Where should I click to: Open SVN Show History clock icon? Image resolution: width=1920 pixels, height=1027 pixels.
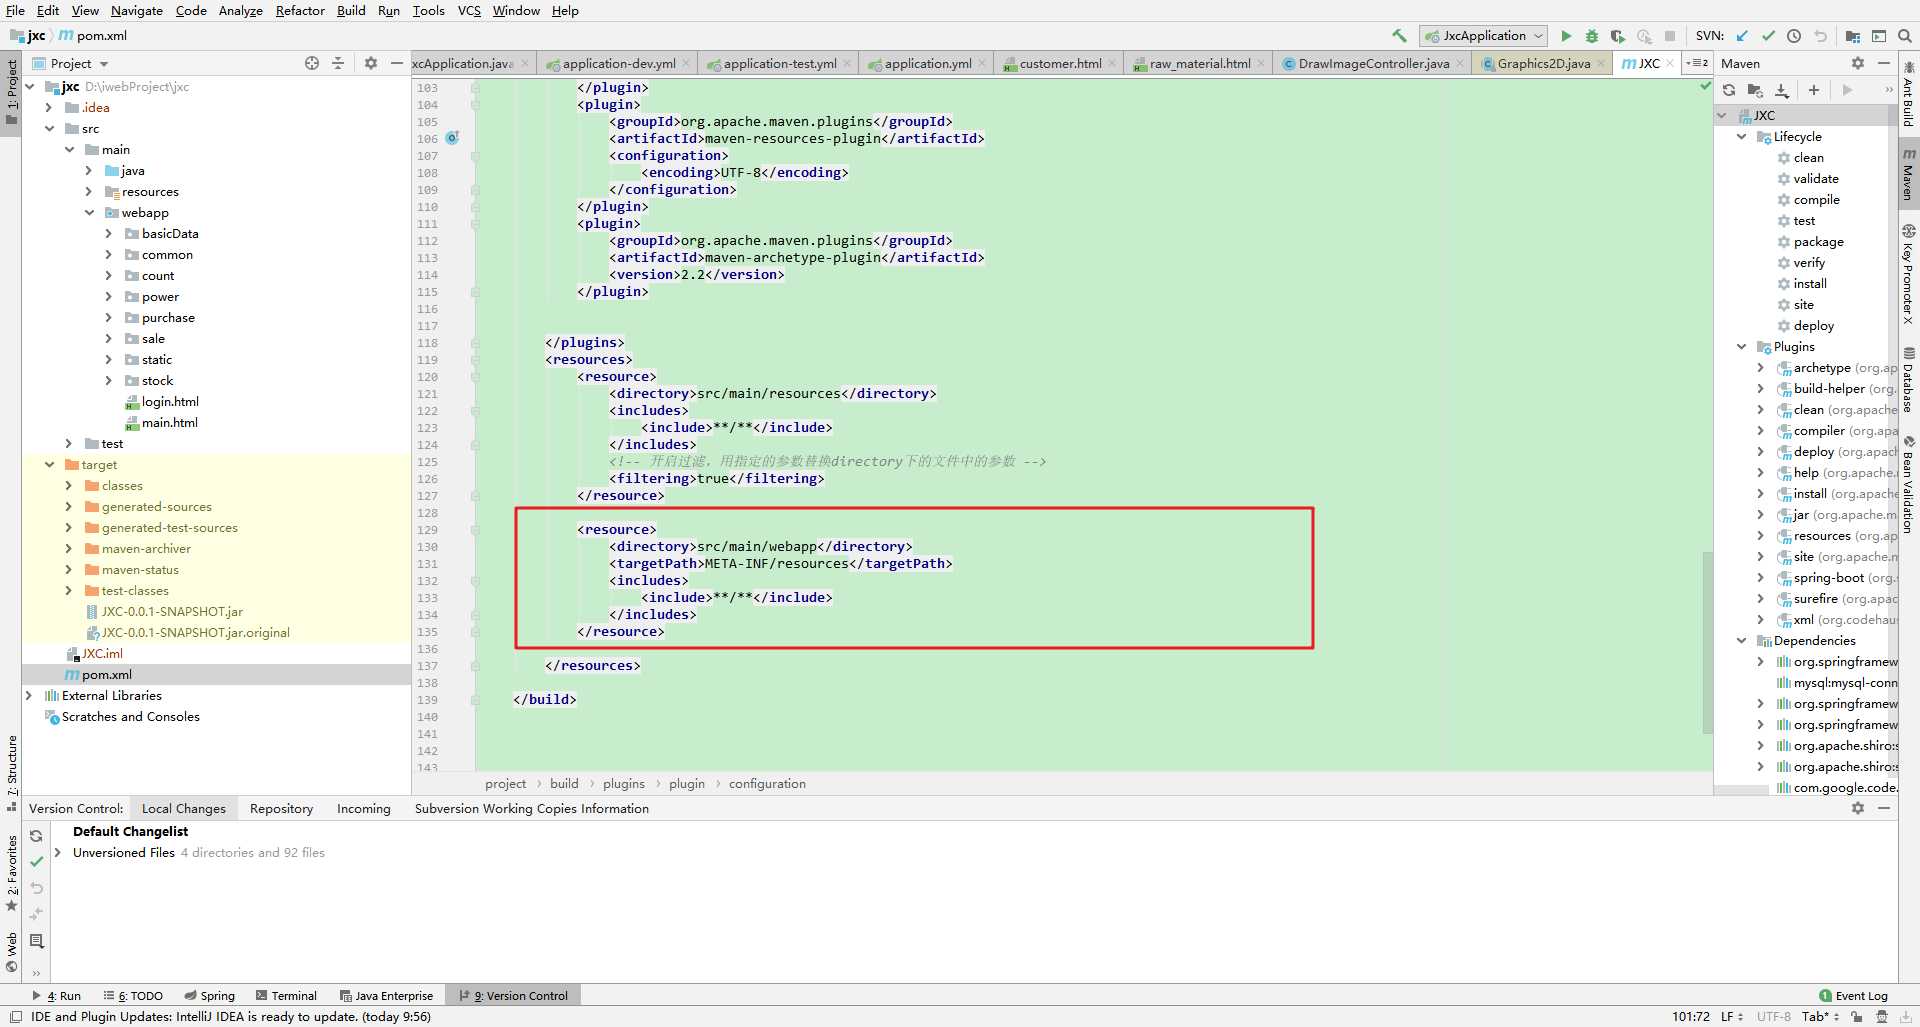1794,36
